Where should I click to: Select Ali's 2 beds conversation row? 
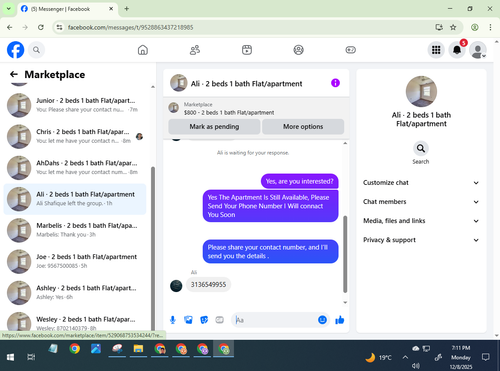(75, 199)
